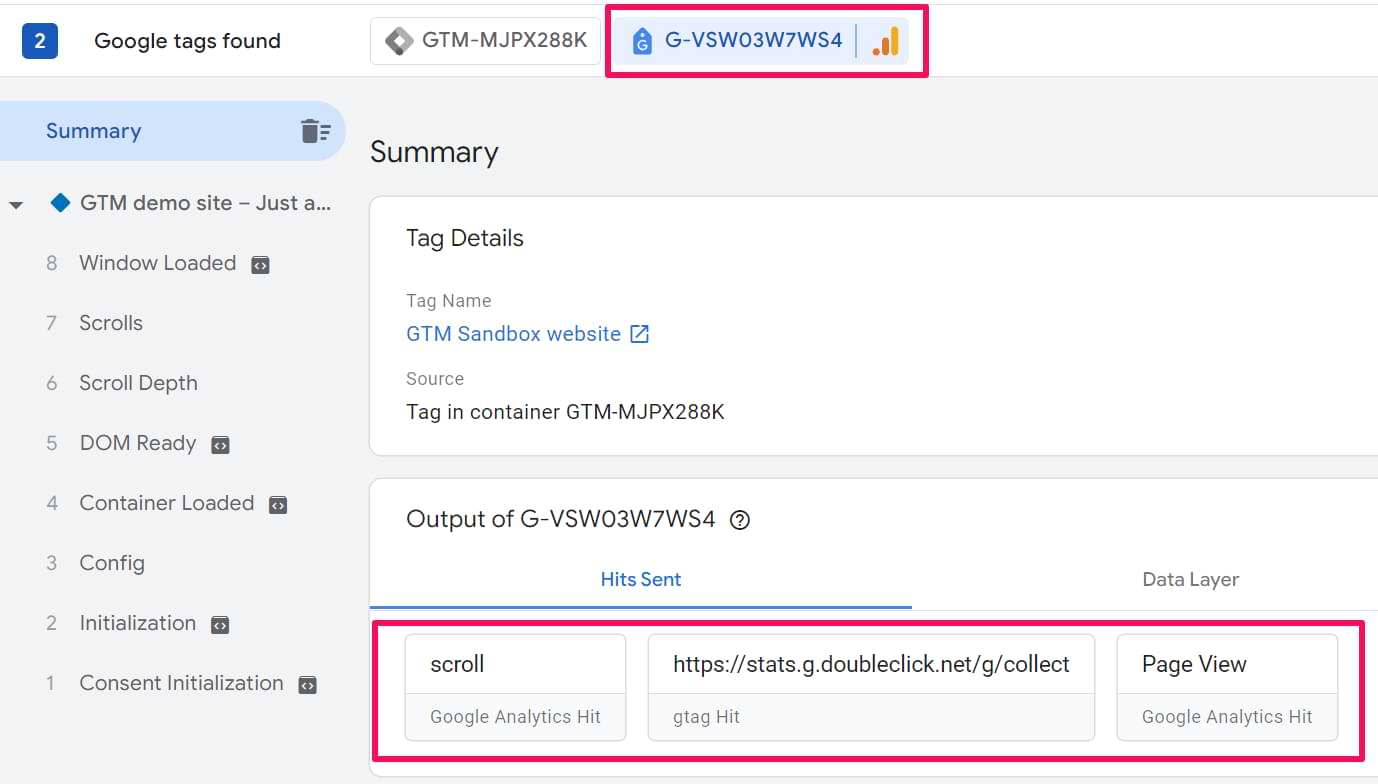
Task: Click the Tag Name field label
Action: [x=448, y=301]
